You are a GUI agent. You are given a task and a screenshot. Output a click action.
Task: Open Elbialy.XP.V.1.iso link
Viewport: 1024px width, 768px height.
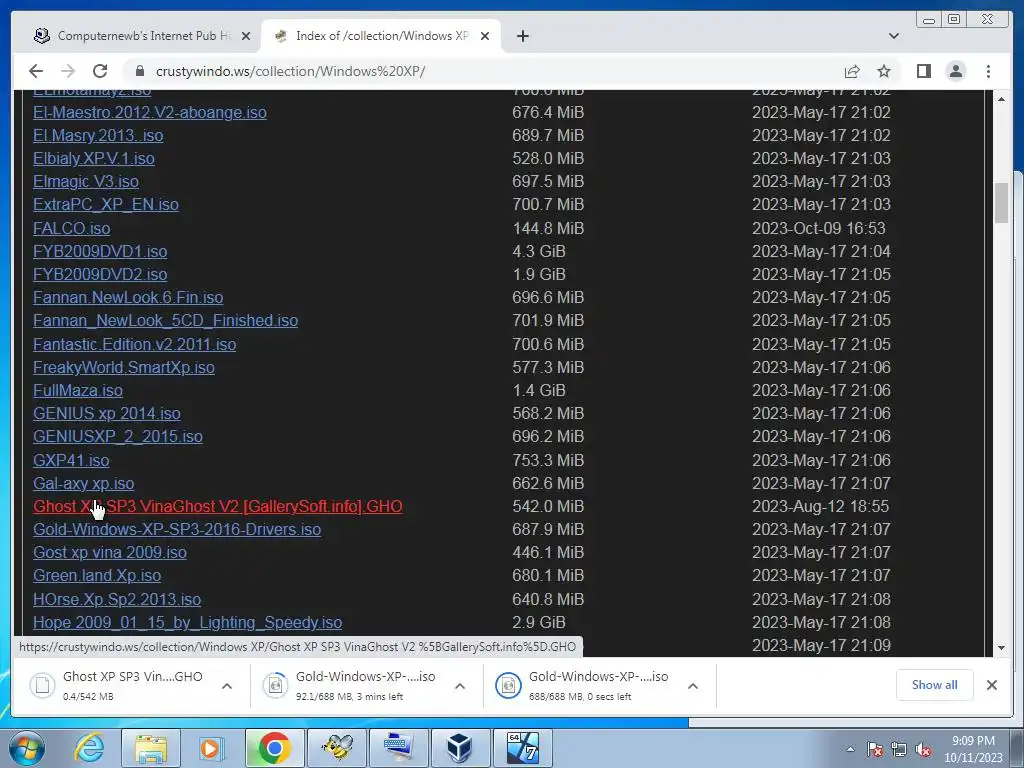pyautogui.click(x=94, y=158)
